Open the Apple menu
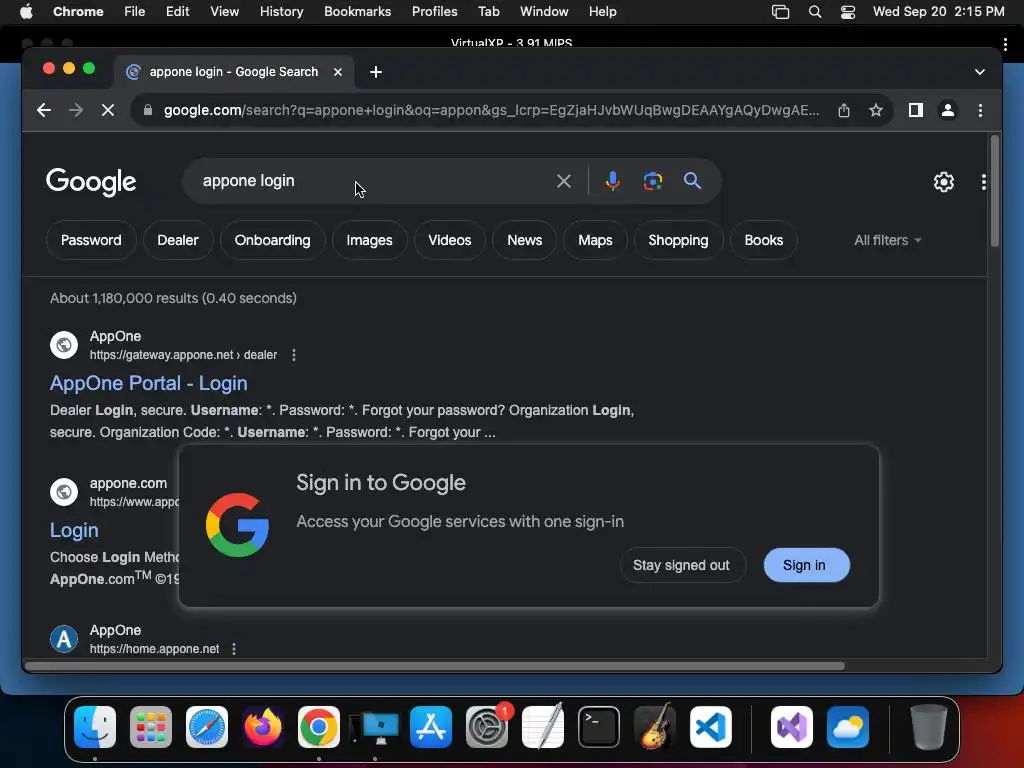 point(26,12)
